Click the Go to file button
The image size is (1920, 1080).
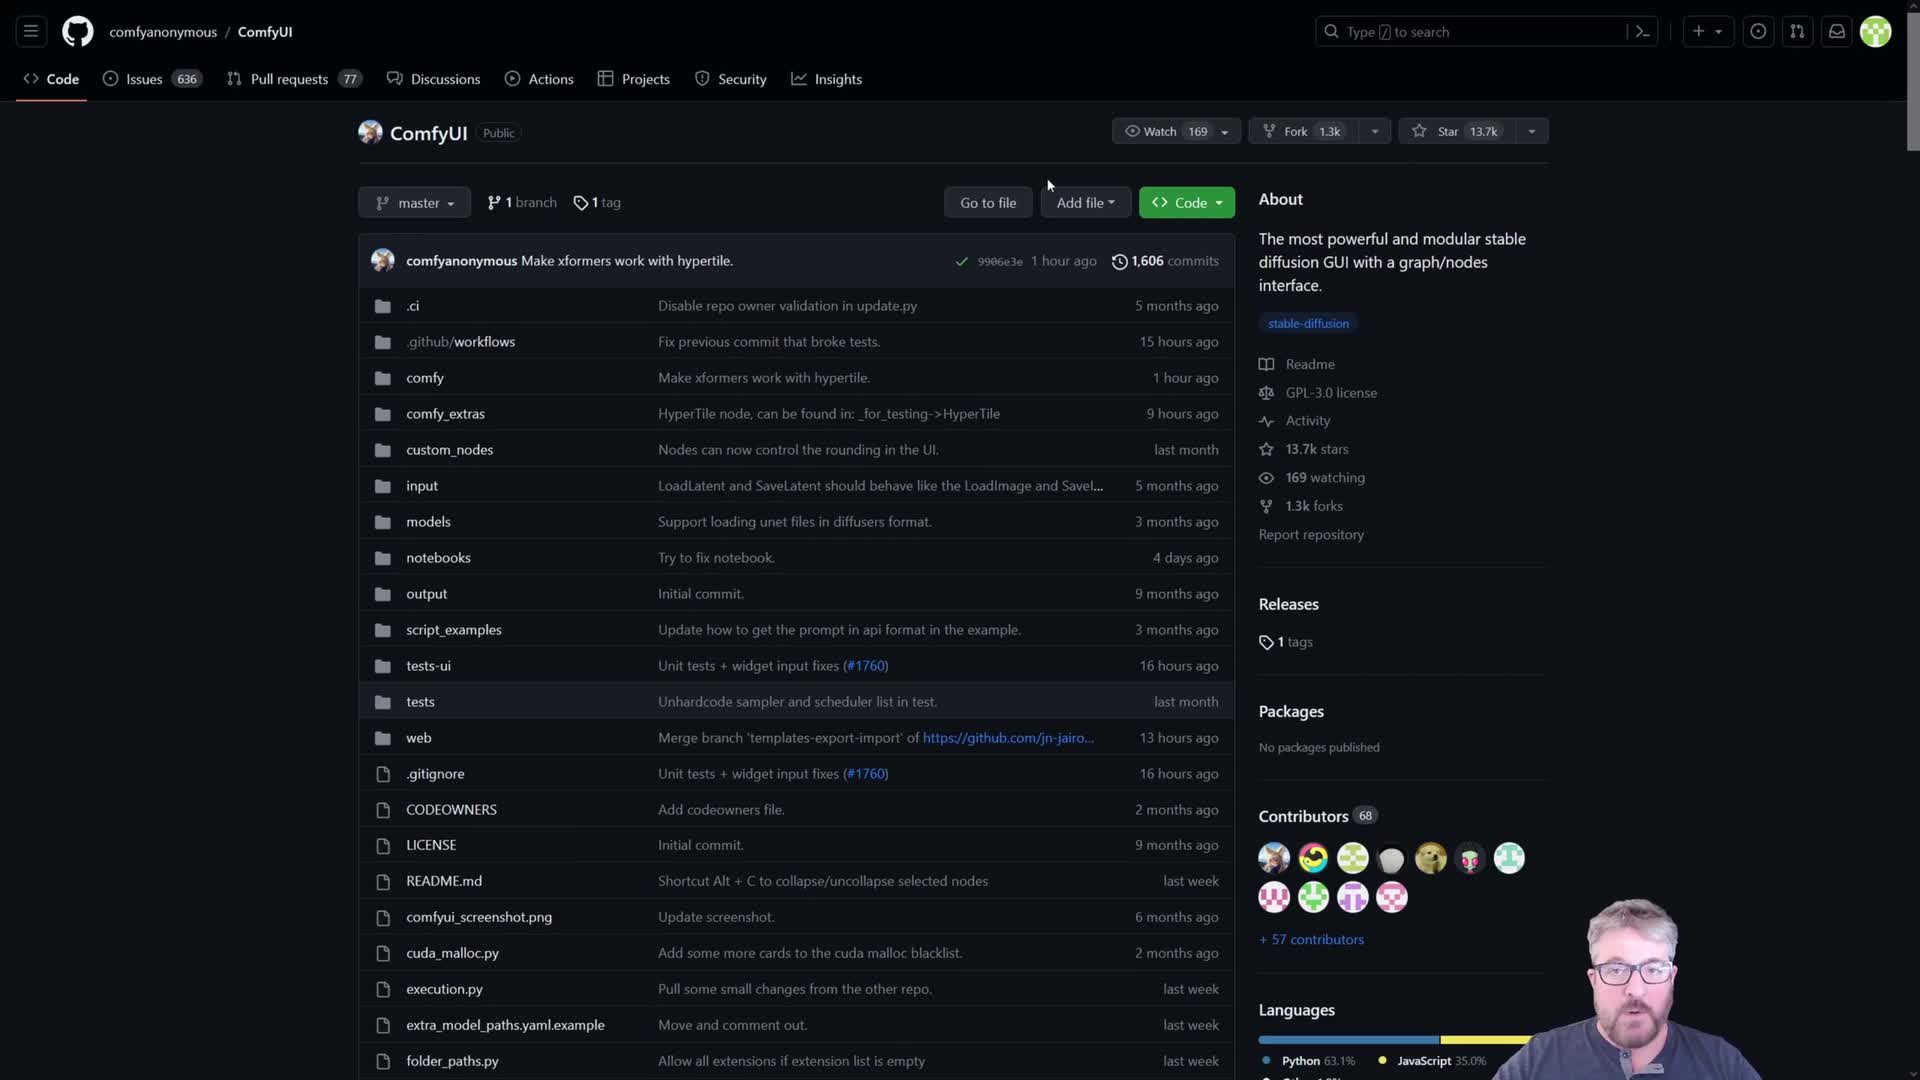click(x=988, y=203)
